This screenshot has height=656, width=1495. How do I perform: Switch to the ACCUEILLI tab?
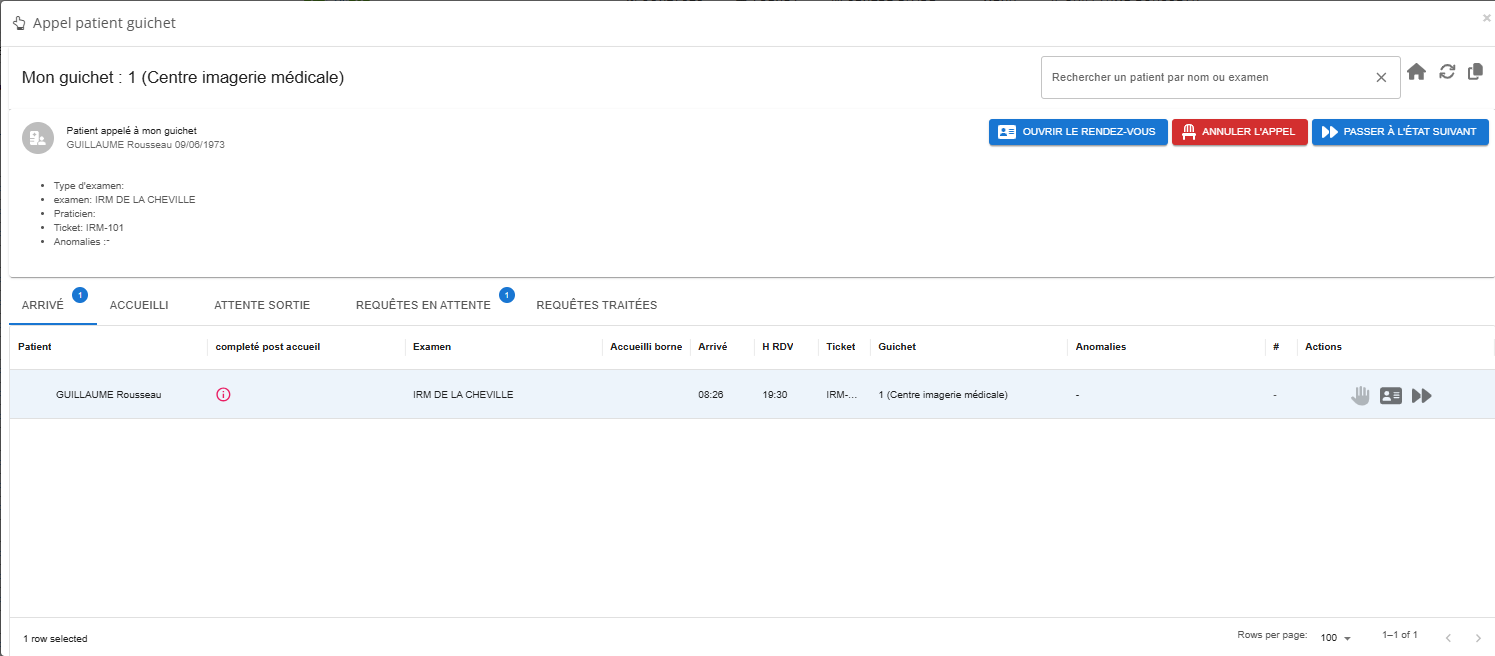139,305
